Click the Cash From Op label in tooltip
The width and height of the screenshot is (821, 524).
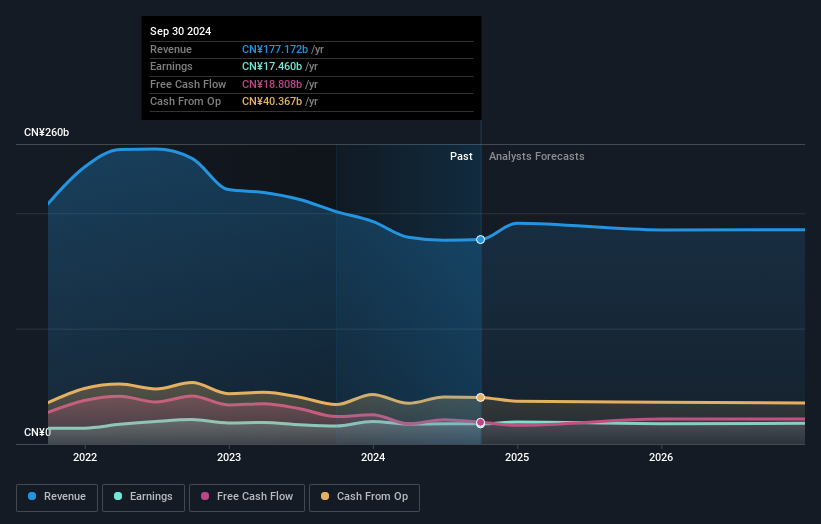(185, 102)
